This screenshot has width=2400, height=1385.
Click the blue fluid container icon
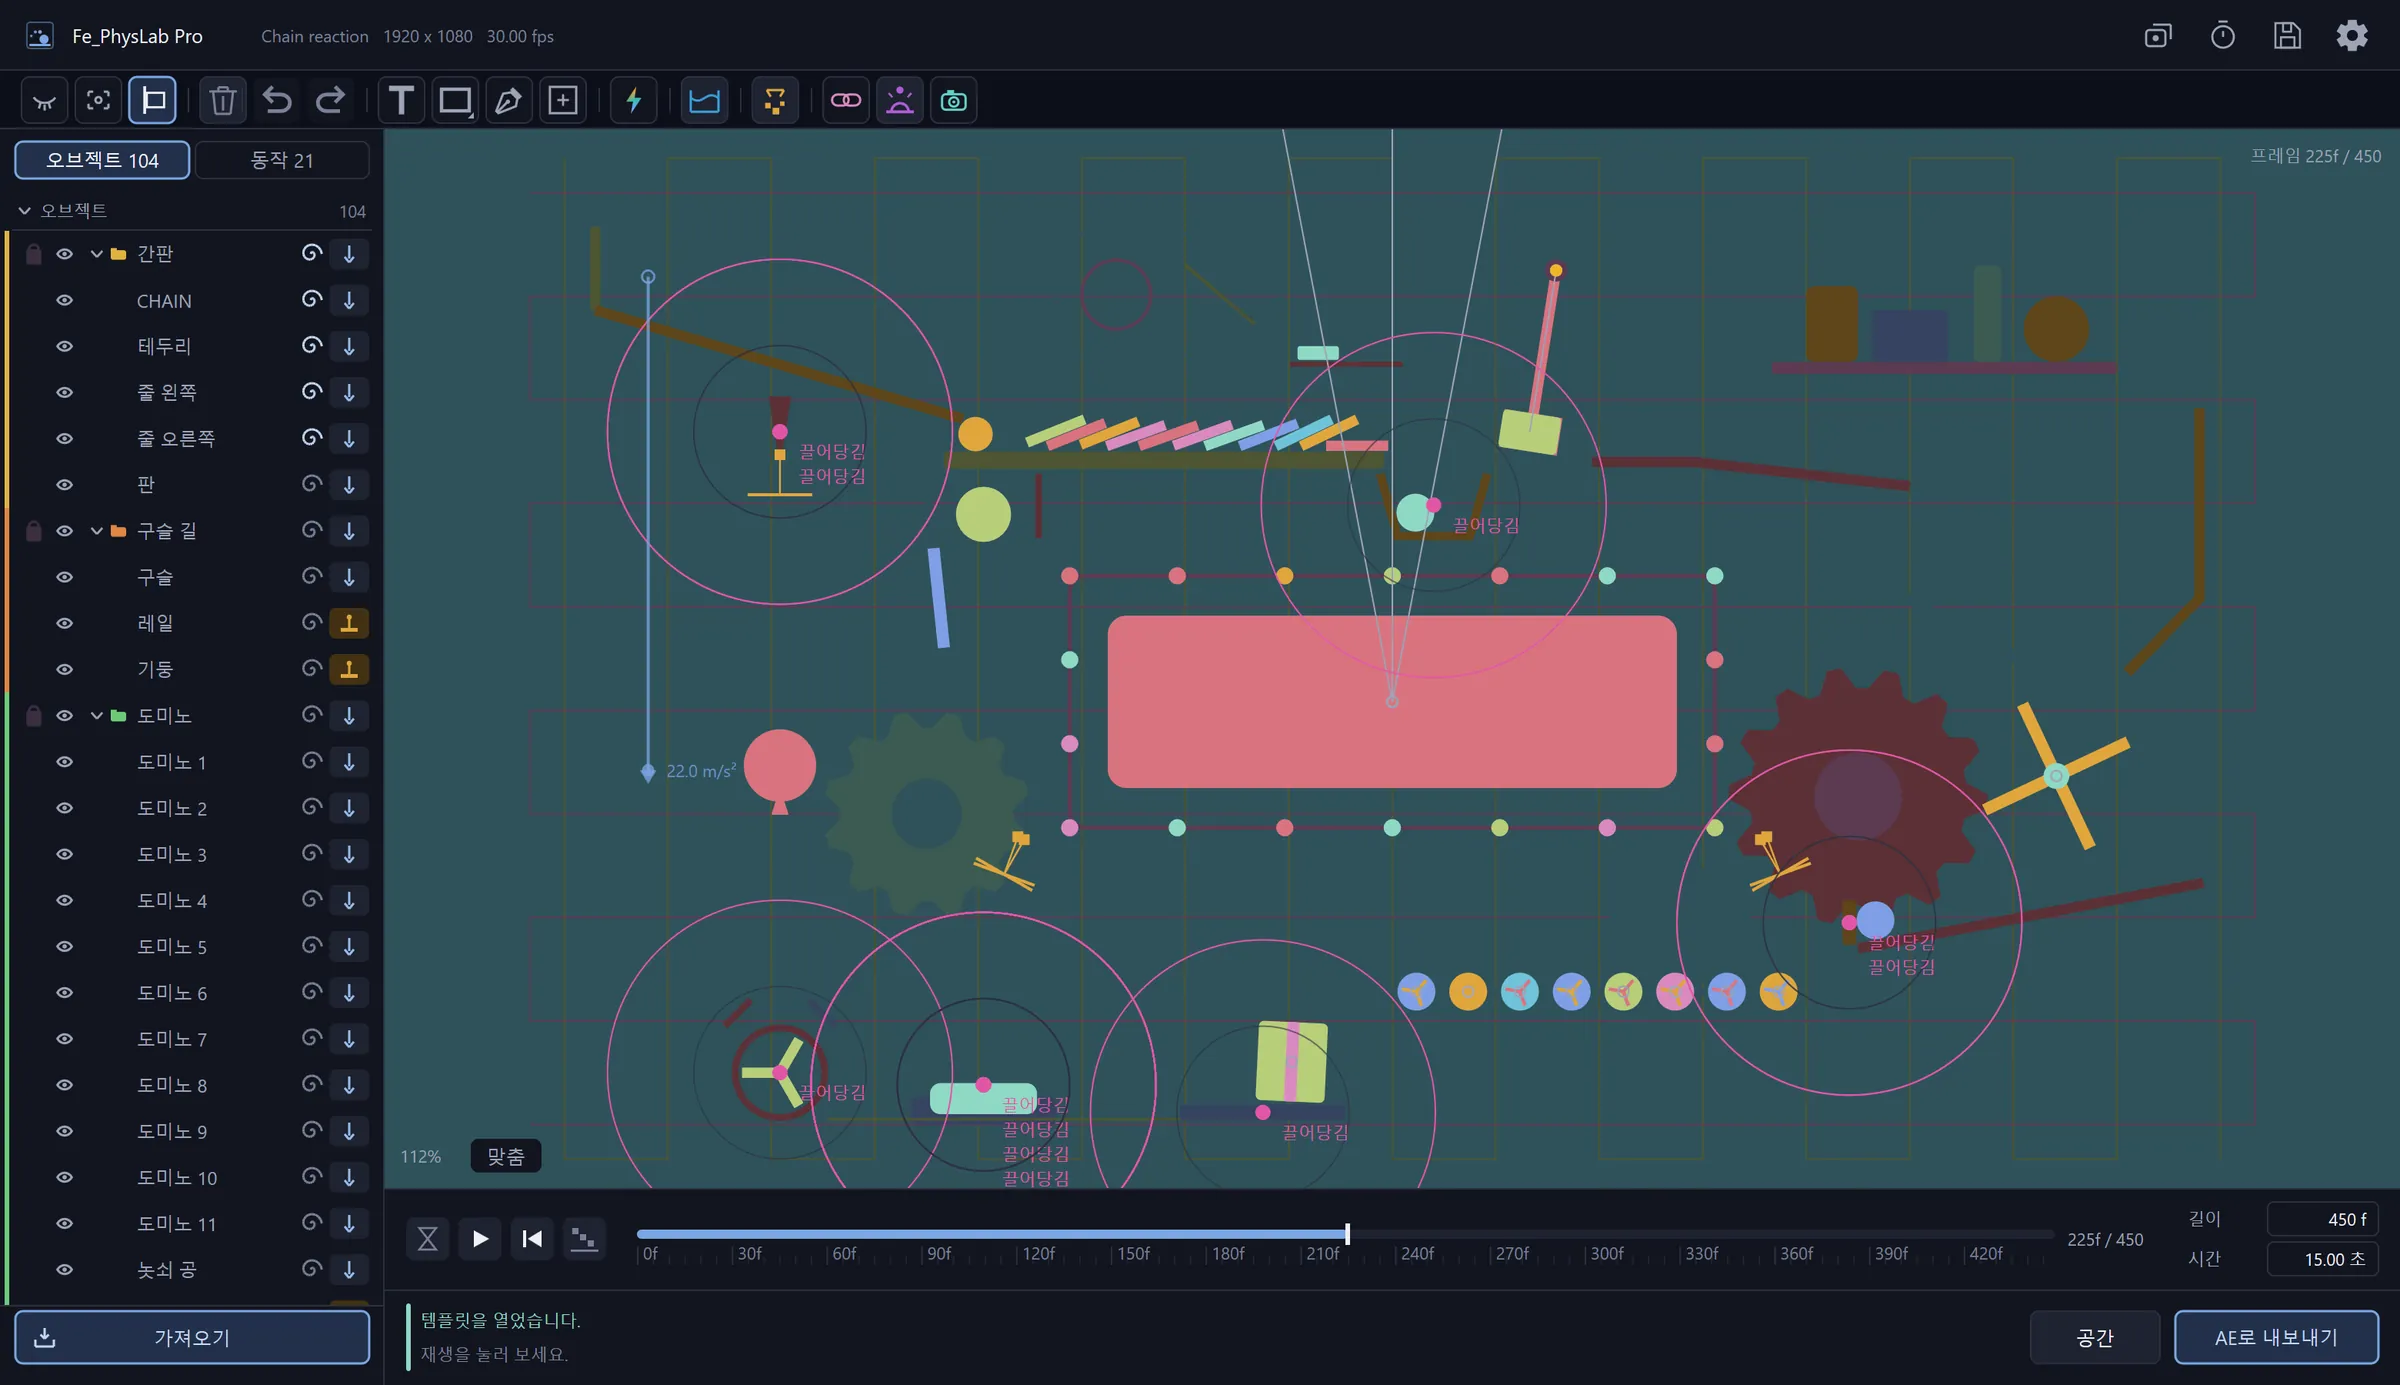[x=705, y=100]
